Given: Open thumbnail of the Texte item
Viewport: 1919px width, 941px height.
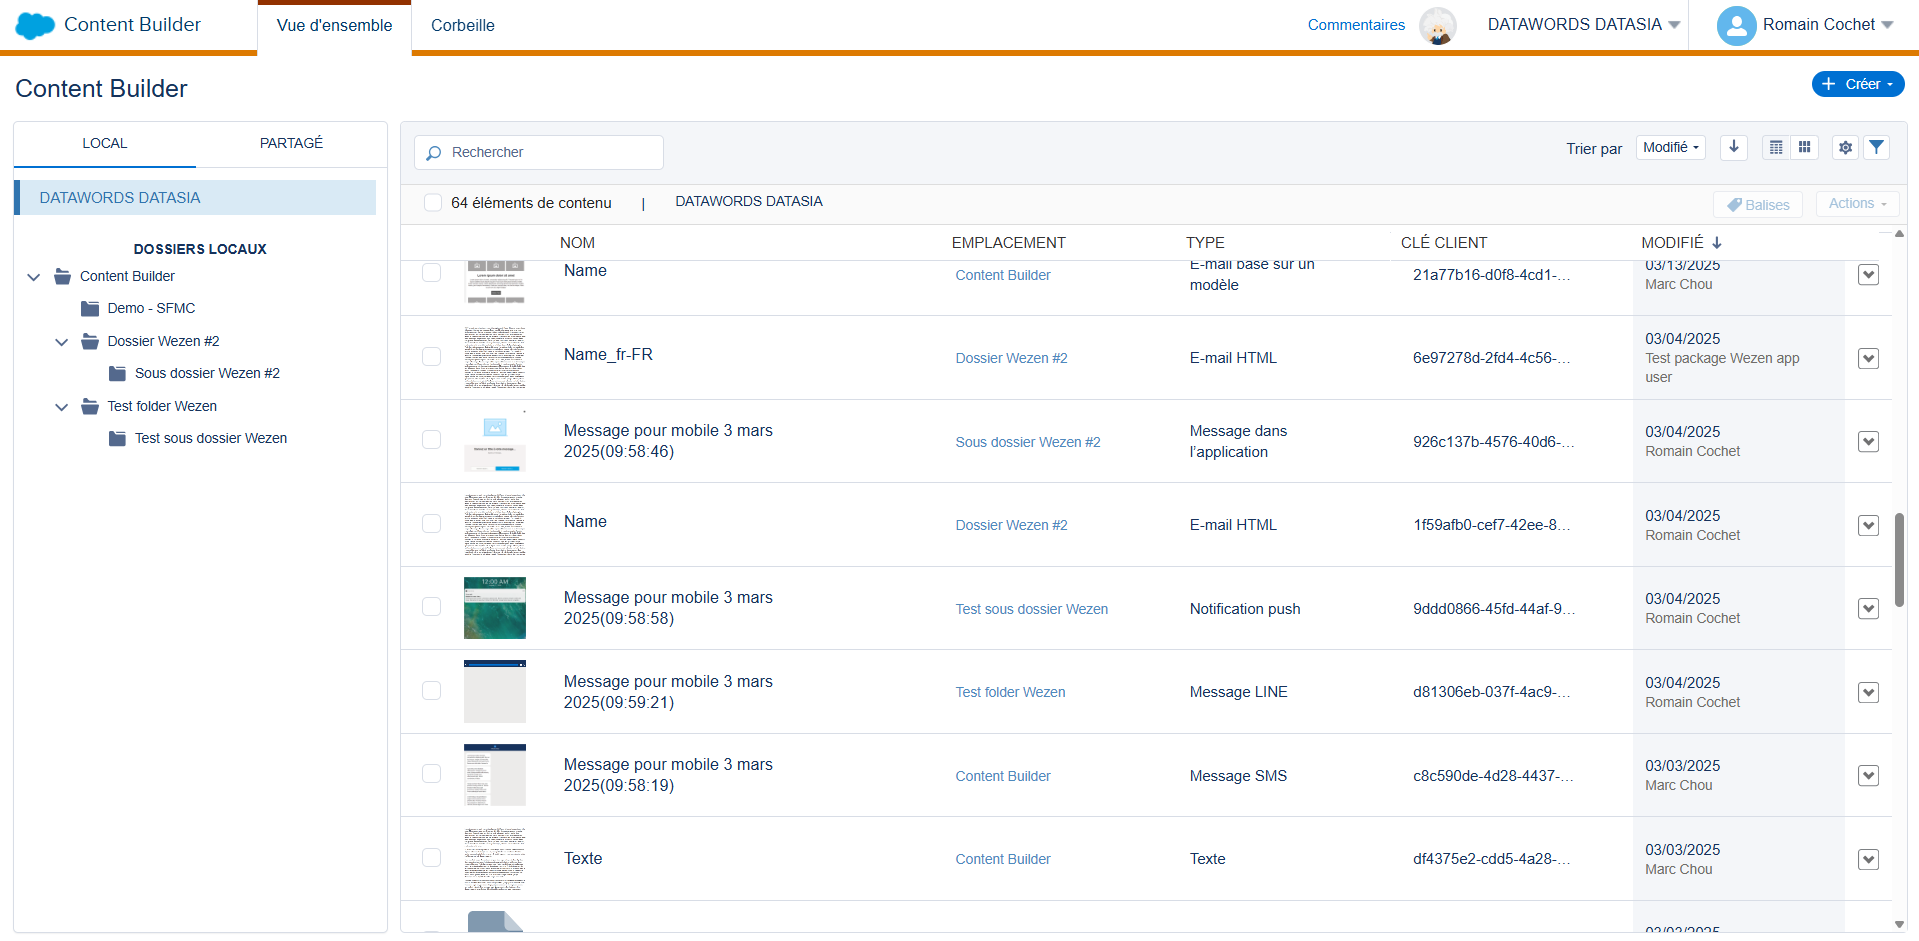Looking at the screenshot, I should 495,858.
